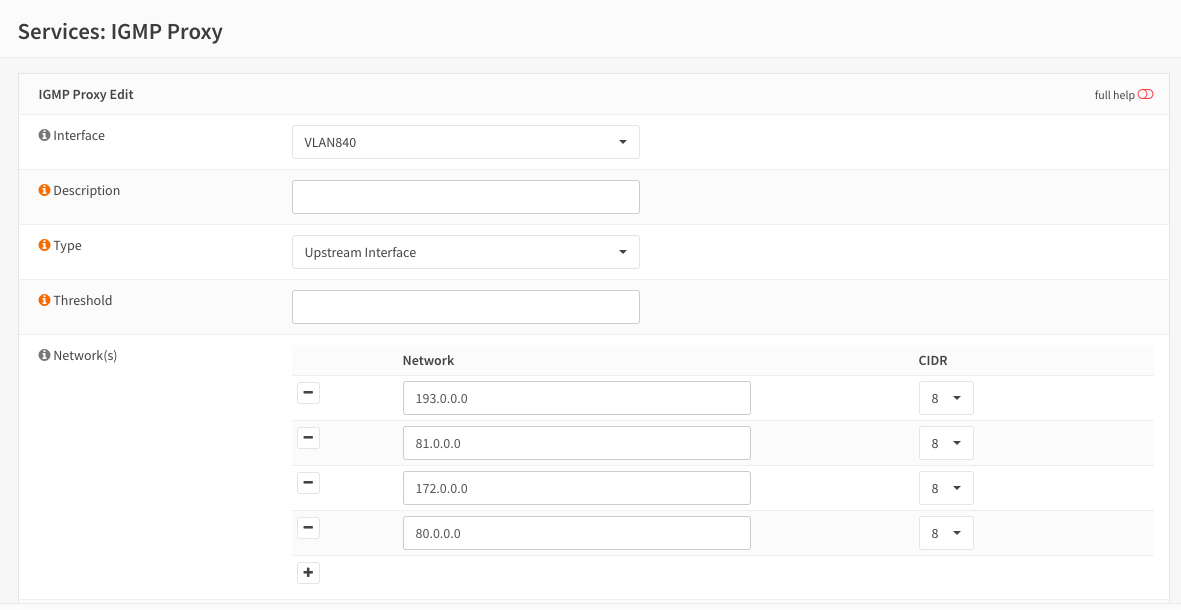Viewport: 1181px width, 610px height.
Task: Click the Threshold input field
Action: click(465, 307)
